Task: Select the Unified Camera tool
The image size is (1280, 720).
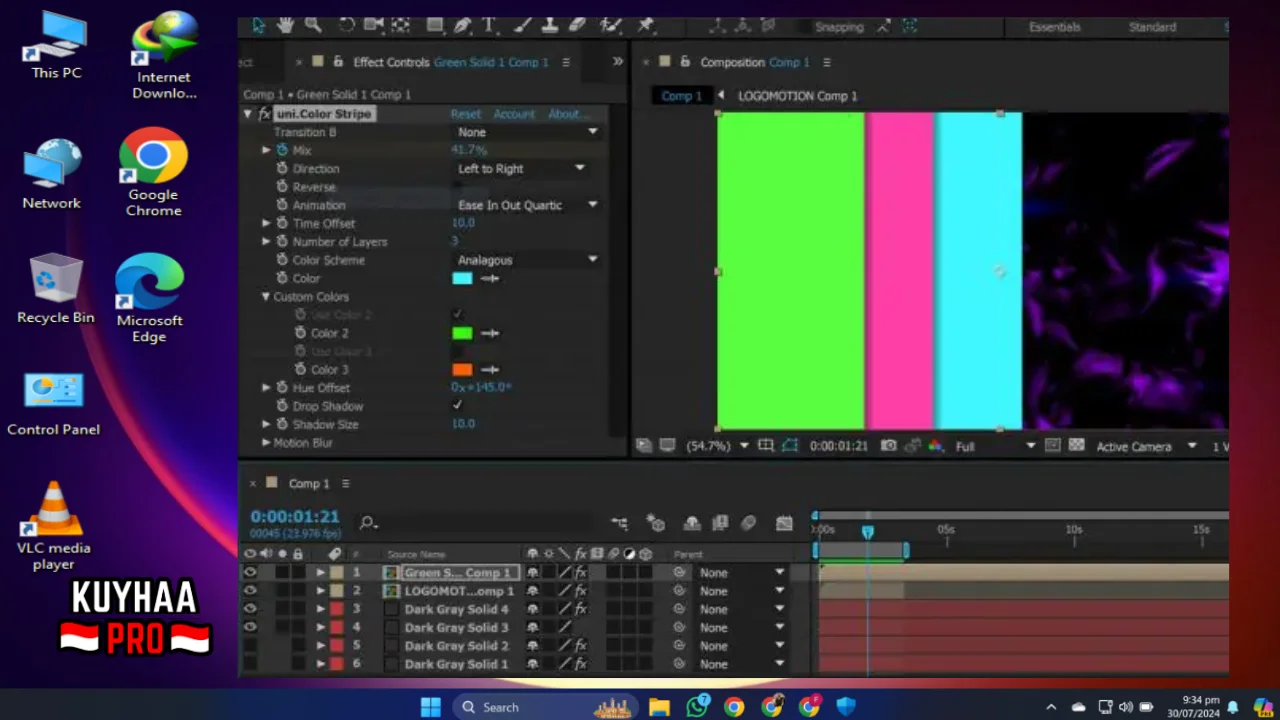Action: pyautogui.click(x=374, y=25)
